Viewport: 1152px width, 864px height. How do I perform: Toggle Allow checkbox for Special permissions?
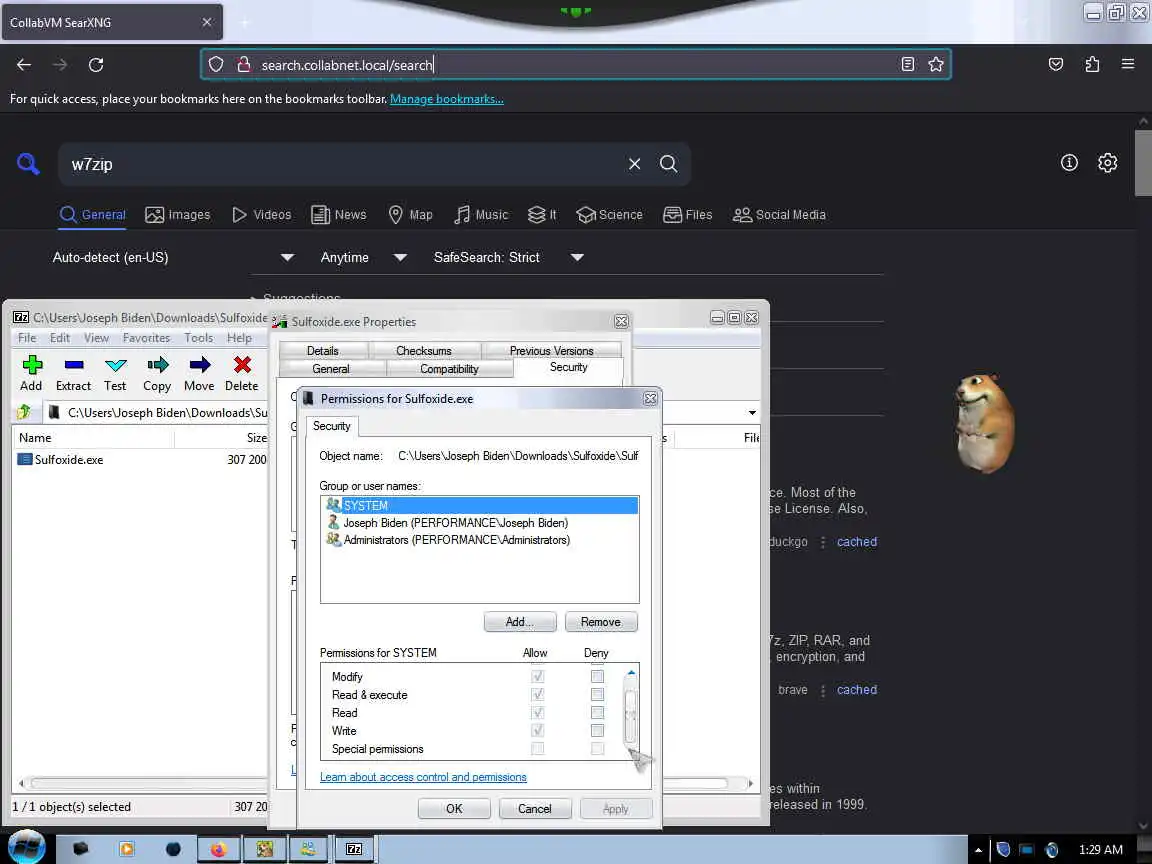tap(538, 749)
